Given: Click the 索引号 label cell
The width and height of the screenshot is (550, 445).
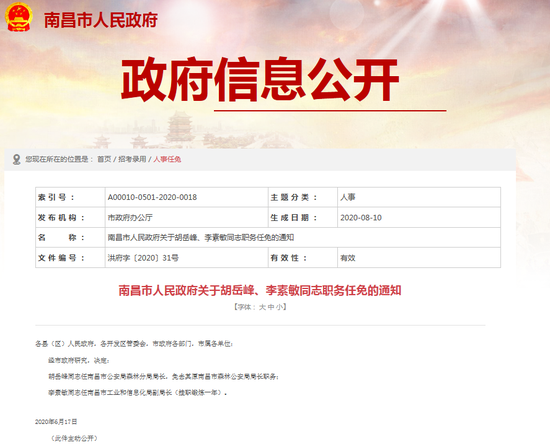Looking at the screenshot, I should click(x=70, y=197).
